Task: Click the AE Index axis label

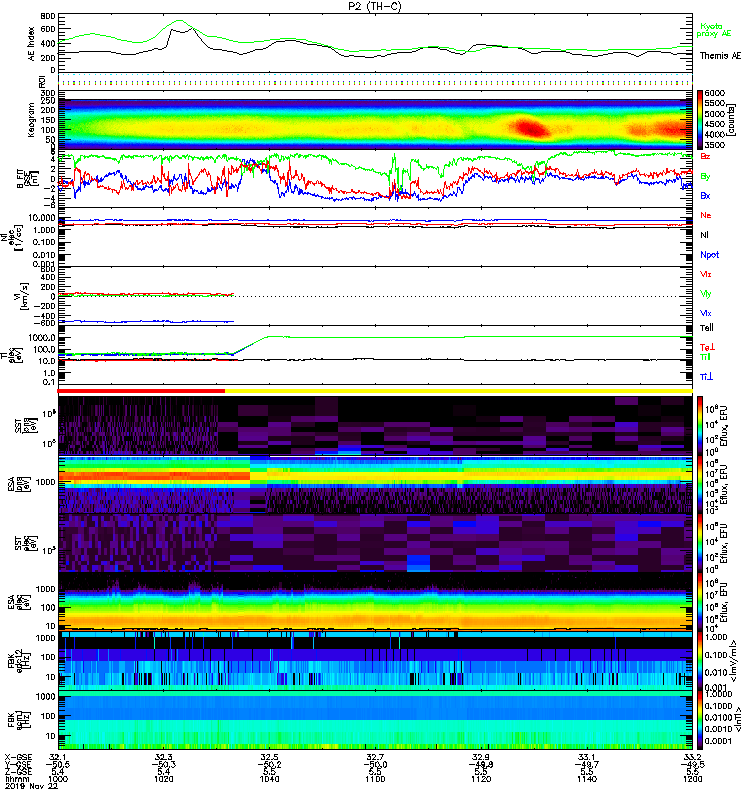Action: 31,44
